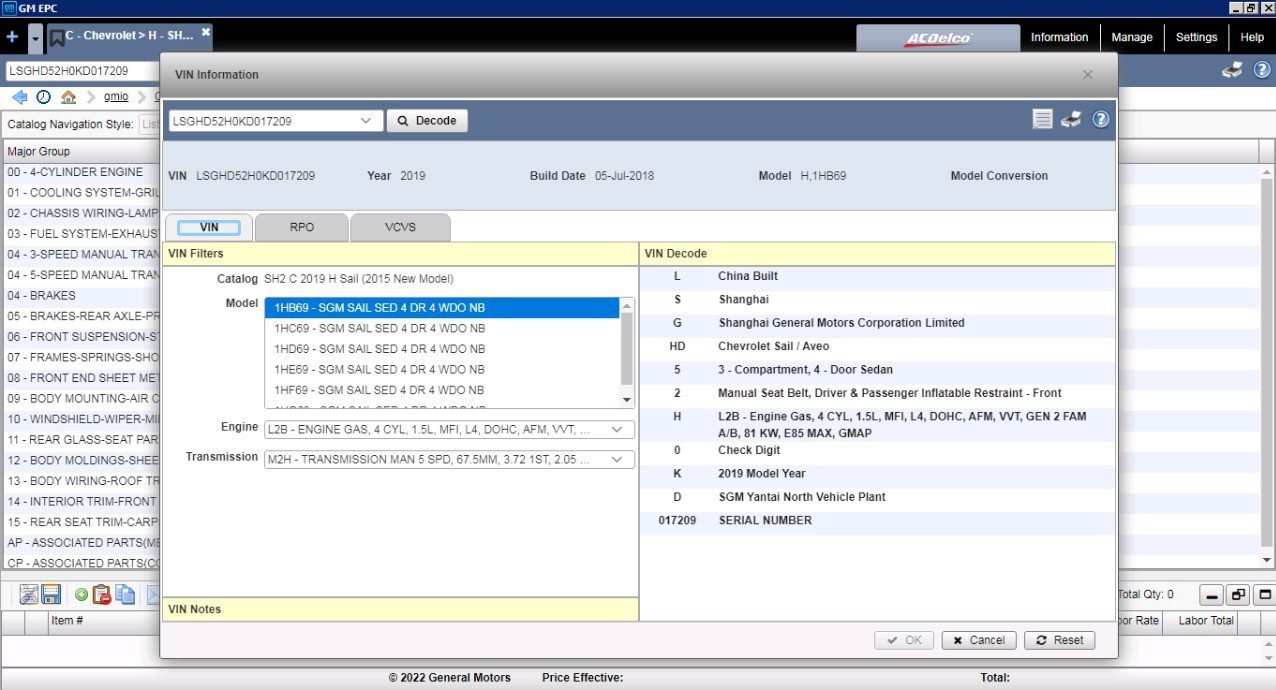This screenshot has width=1276, height=690.
Task: Open help via the question mark icon
Action: point(1101,119)
